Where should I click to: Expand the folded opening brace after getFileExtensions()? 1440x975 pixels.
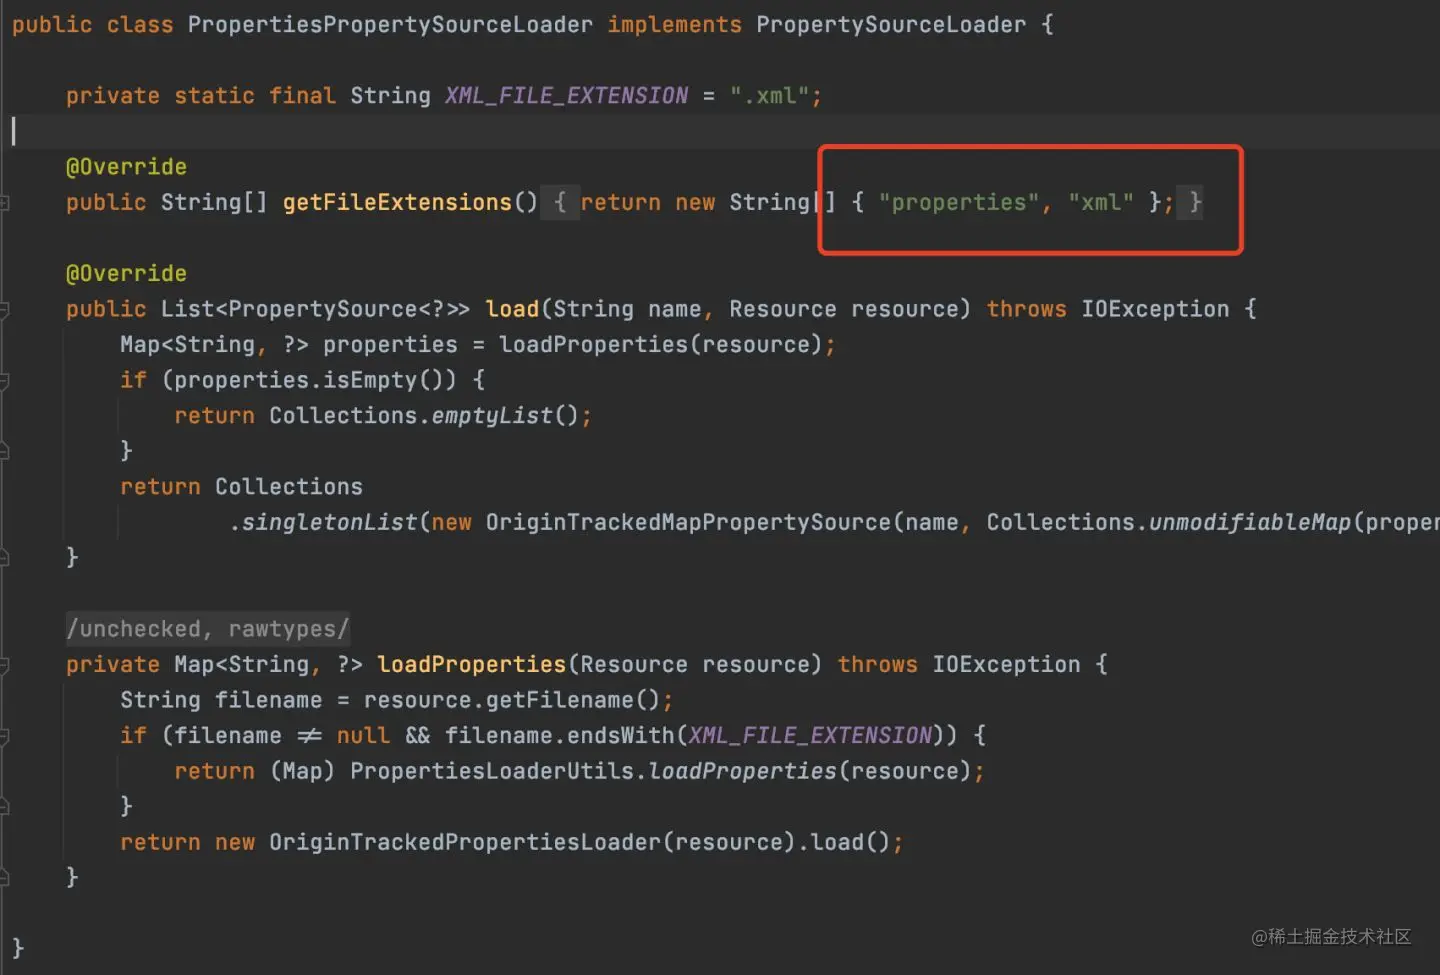pyautogui.click(x=560, y=202)
